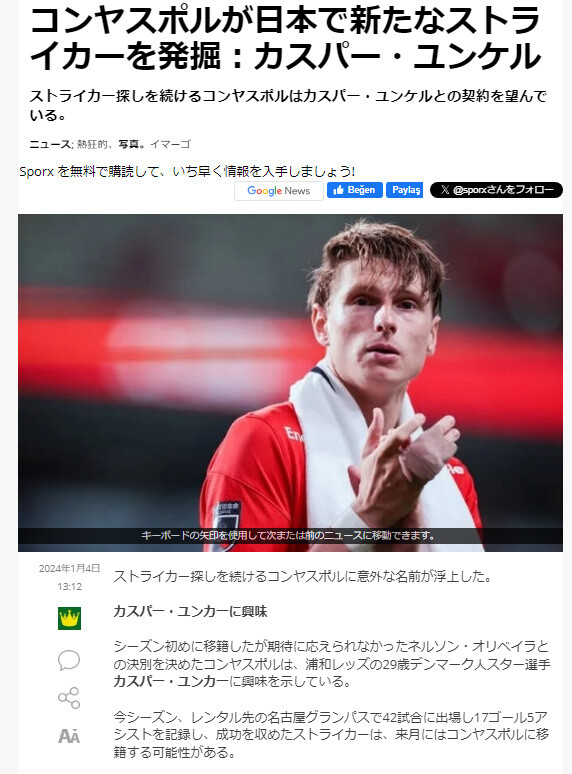Click the イマーゴ photo credit text
This screenshot has height=774, width=572.
170,144
